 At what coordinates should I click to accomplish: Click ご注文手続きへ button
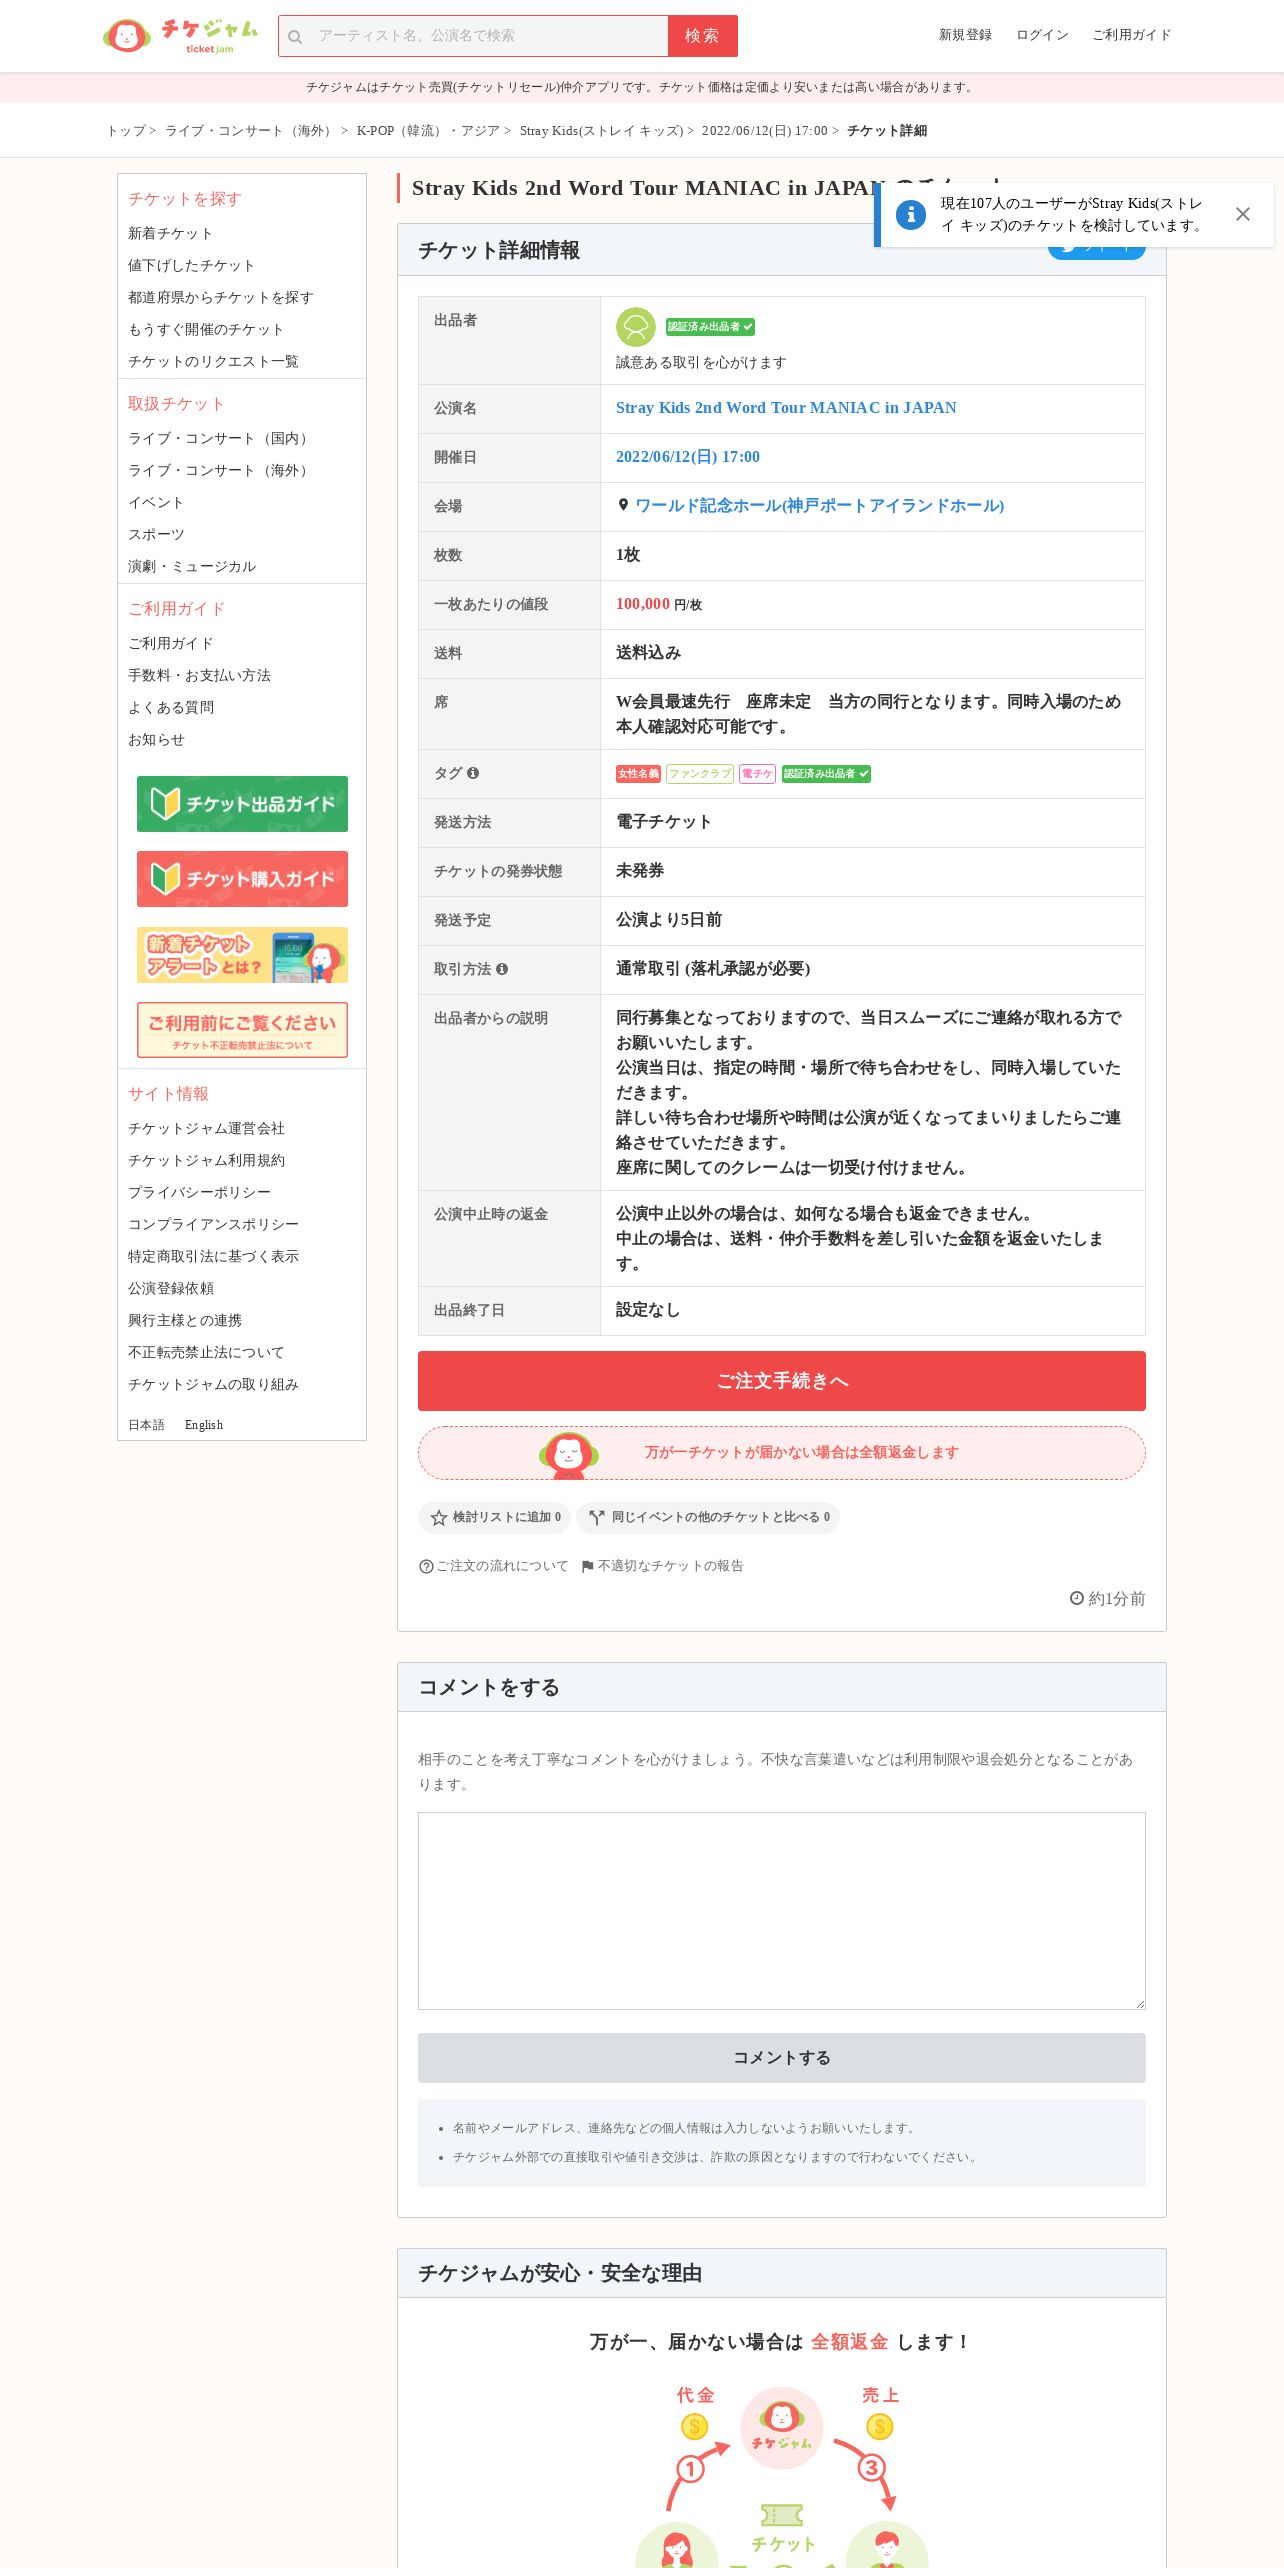click(782, 1381)
